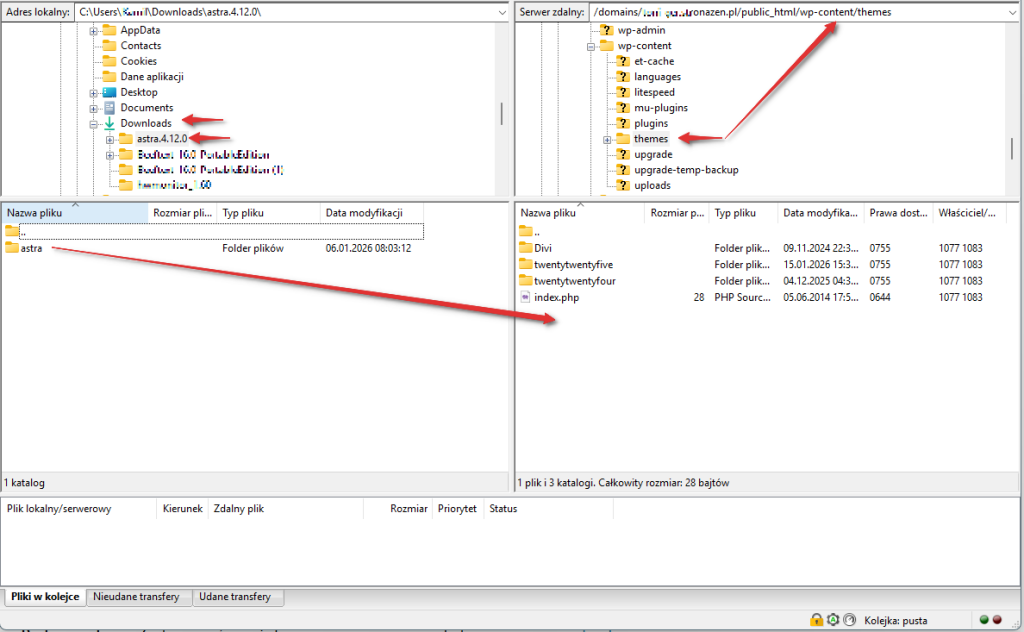The height and width of the screenshot is (632, 1024).
Task: Click the astra folder icon in local list
Action: click(12, 248)
